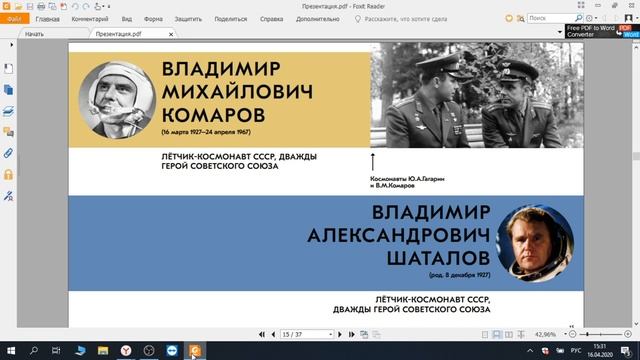Open the Вид ribbon tab

tap(127, 19)
